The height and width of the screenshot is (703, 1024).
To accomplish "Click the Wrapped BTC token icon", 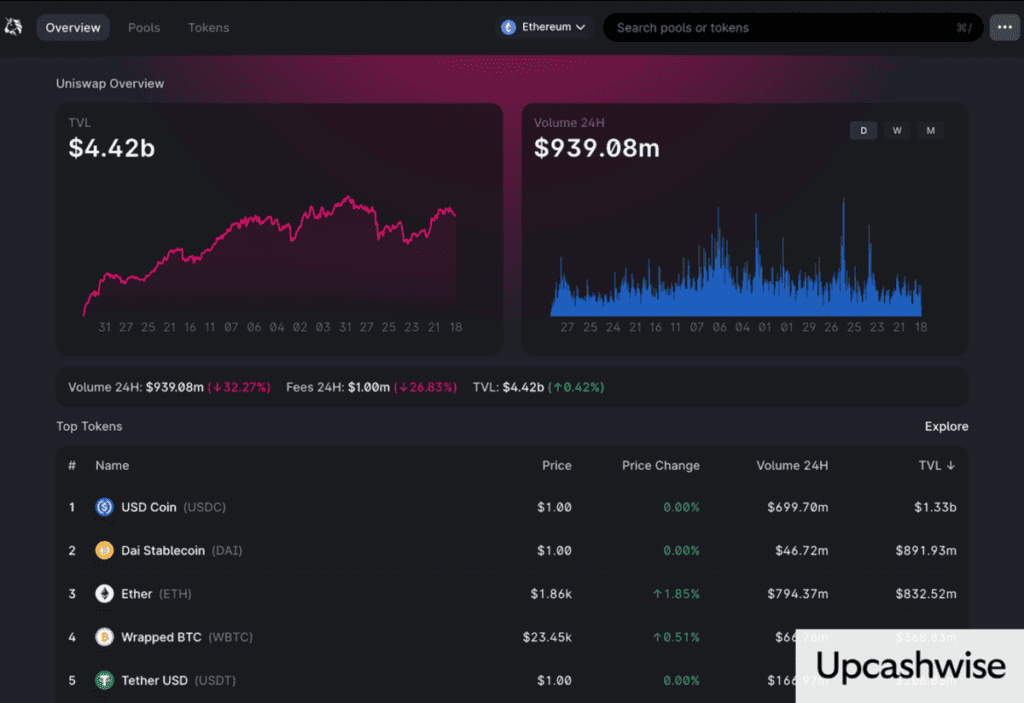I will [x=104, y=637].
